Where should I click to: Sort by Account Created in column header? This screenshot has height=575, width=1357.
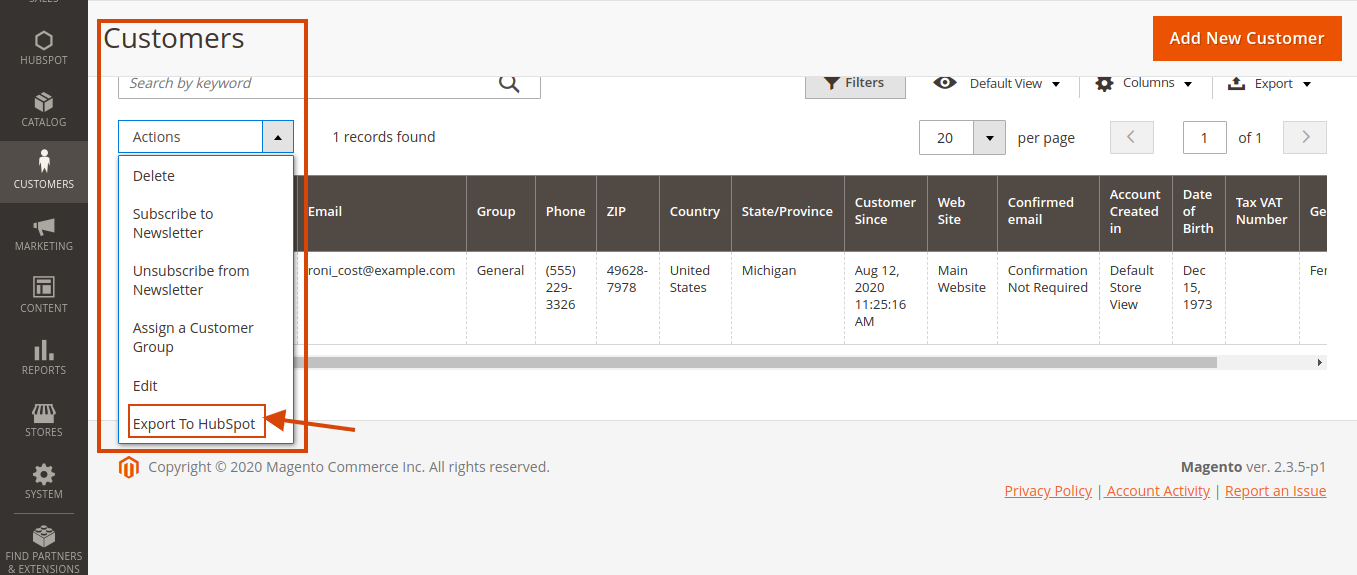pos(1136,212)
